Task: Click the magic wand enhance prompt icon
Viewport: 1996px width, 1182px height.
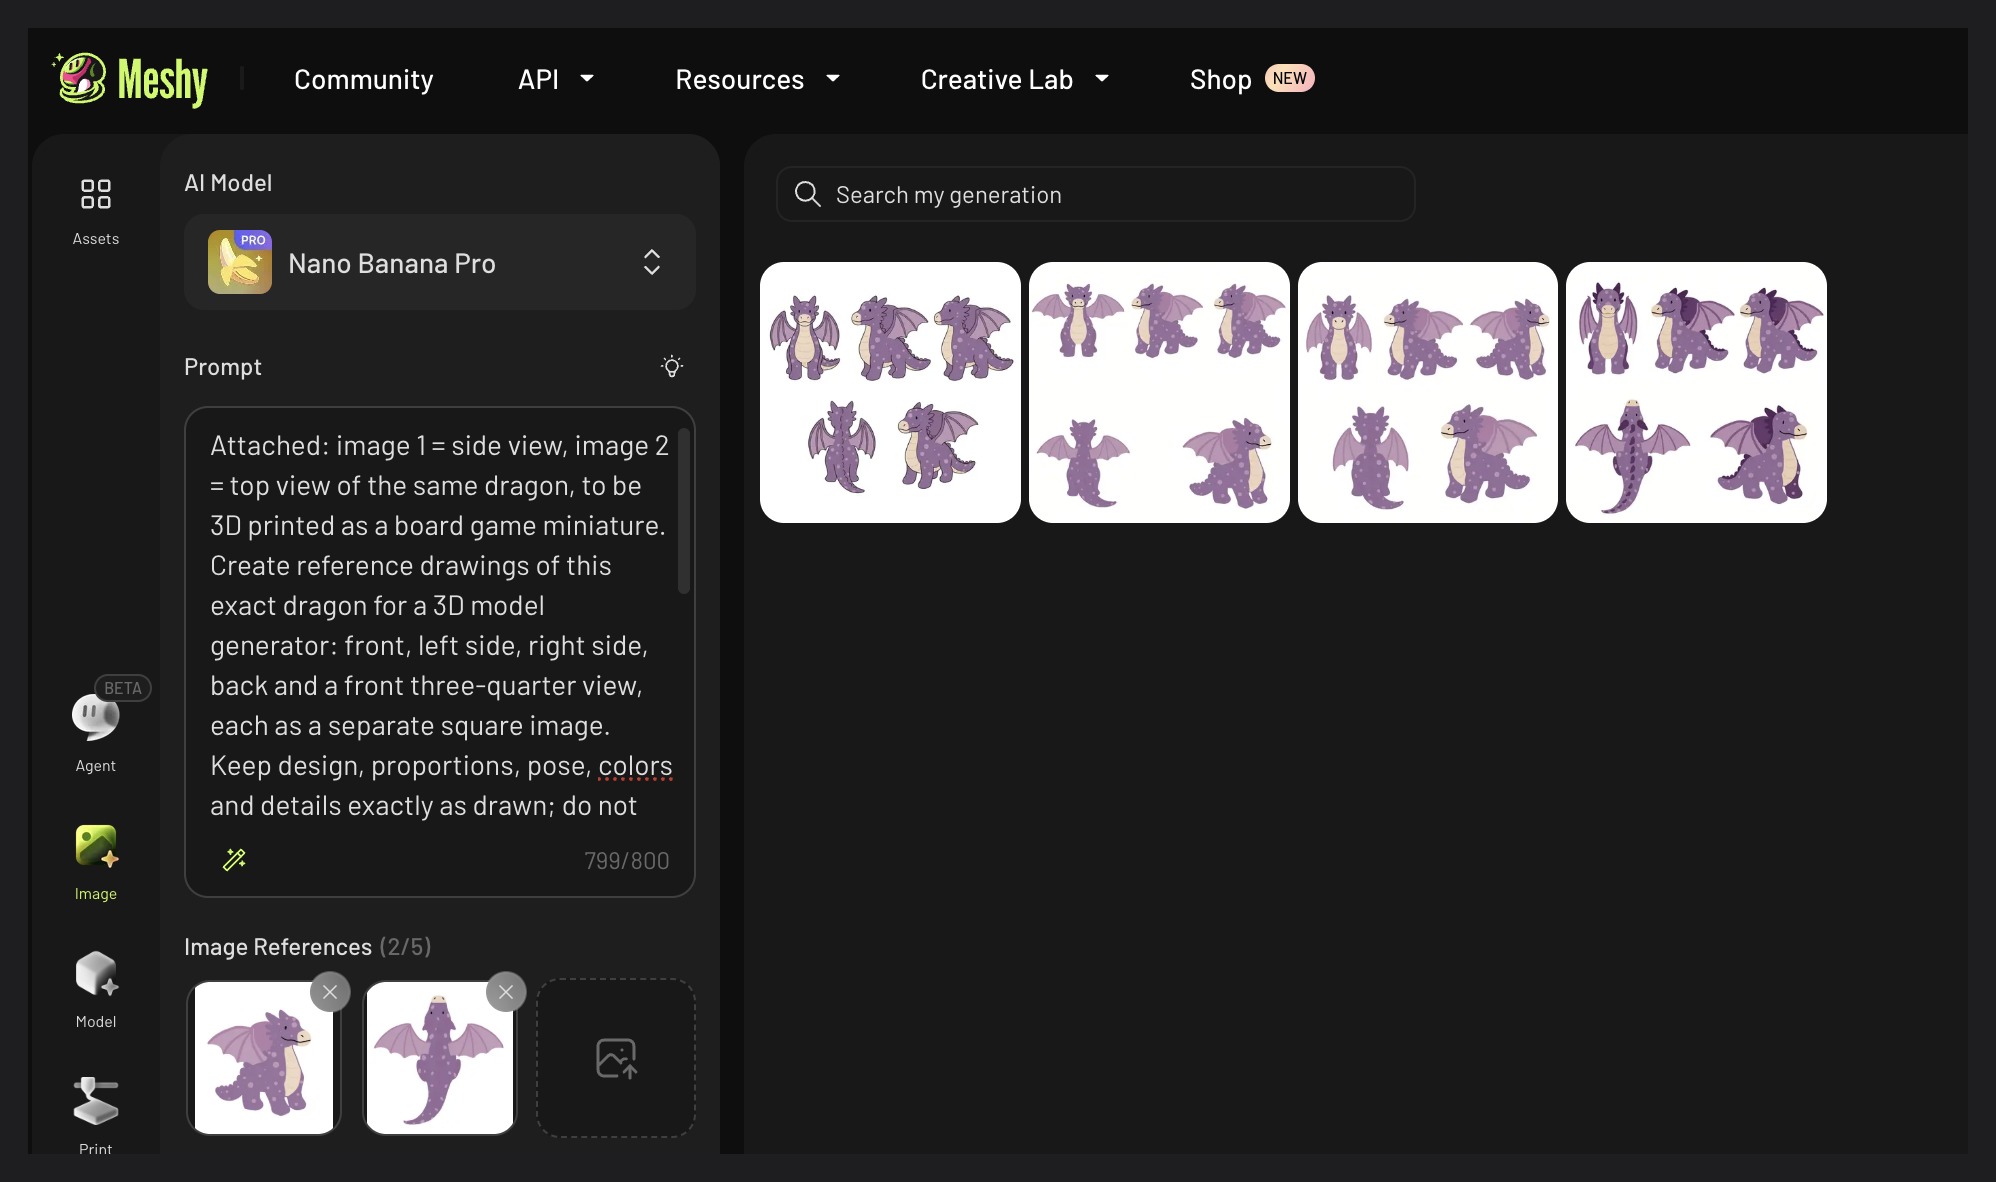Action: point(234,860)
